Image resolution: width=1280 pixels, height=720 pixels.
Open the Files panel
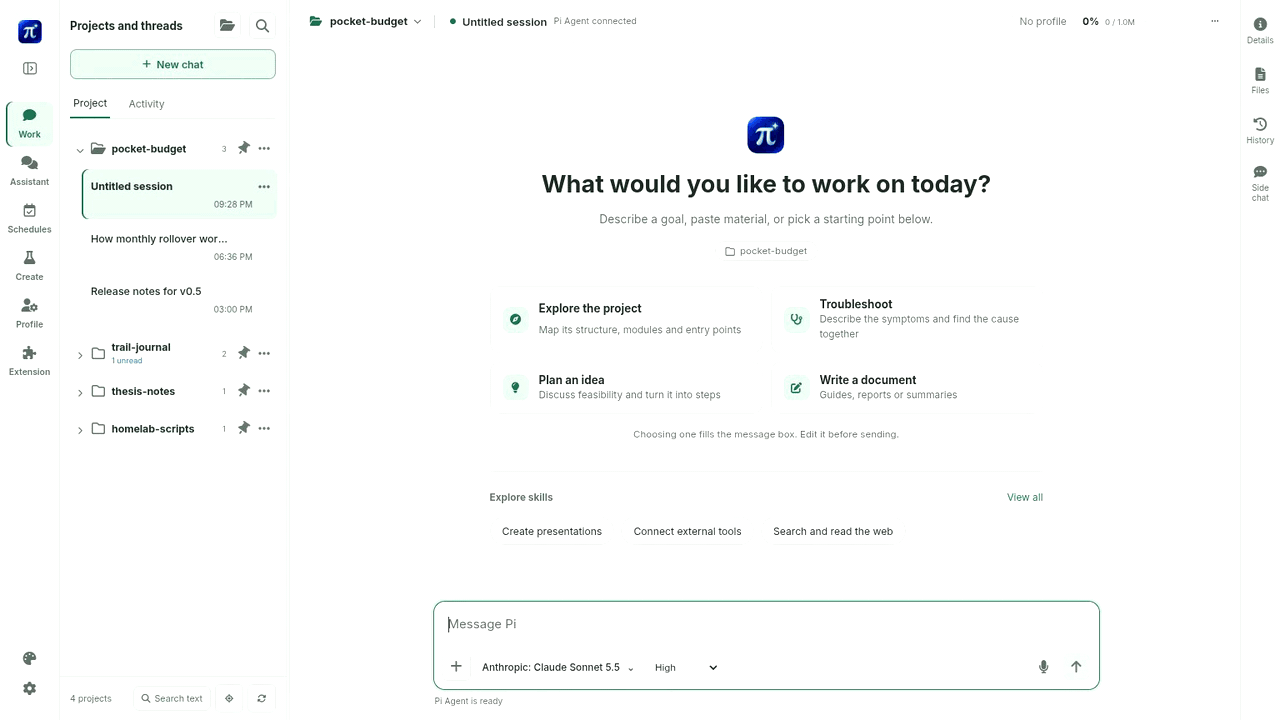pyautogui.click(x=1260, y=81)
